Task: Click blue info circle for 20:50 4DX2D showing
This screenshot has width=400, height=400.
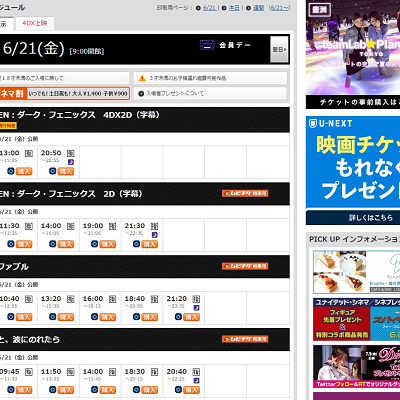Action: tap(53, 171)
